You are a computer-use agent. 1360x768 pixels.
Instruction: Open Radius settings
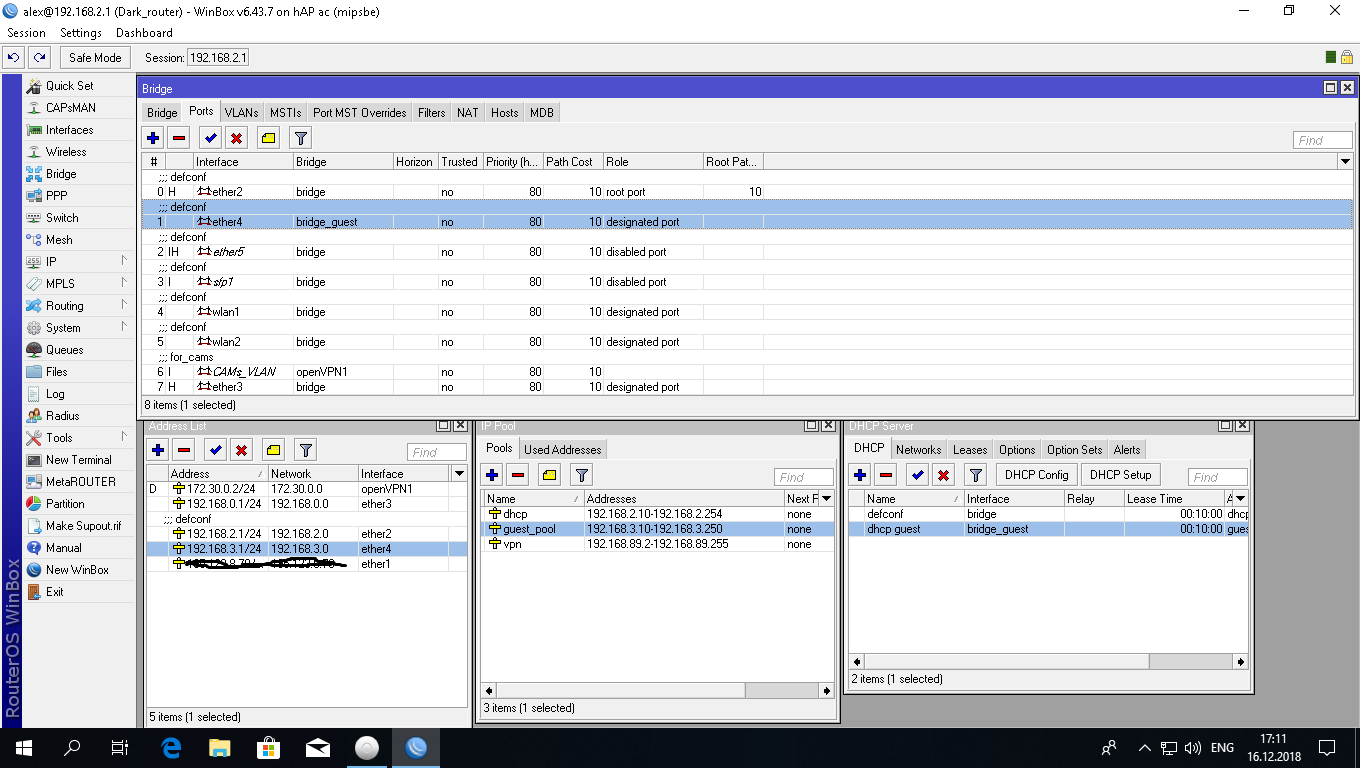pos(62,416)
